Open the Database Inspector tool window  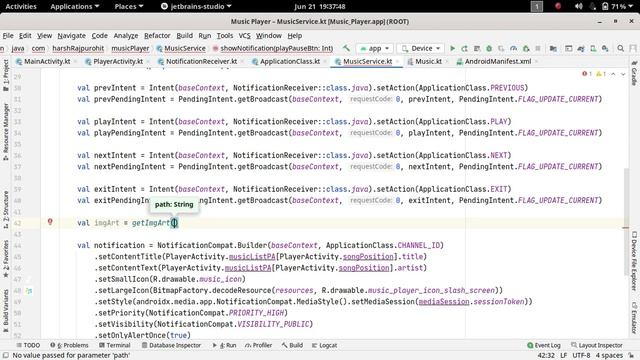pos(171,345)
